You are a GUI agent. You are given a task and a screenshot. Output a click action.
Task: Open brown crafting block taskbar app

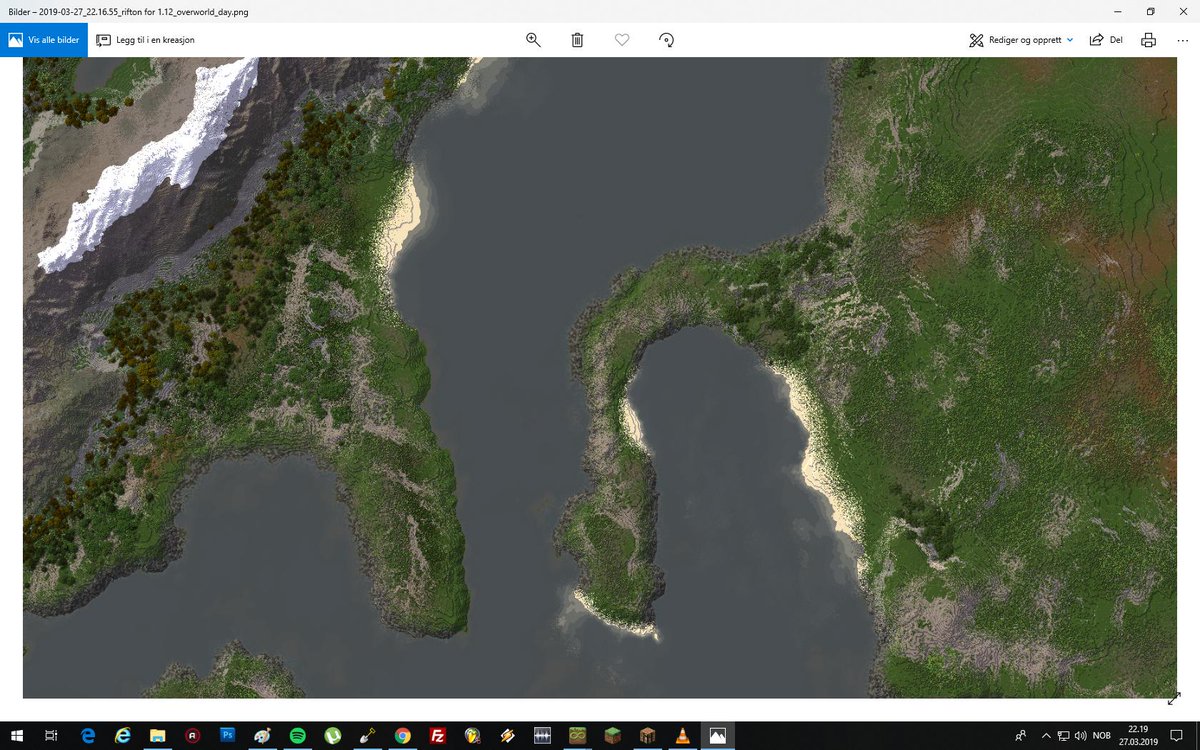[x=647, y=736]
